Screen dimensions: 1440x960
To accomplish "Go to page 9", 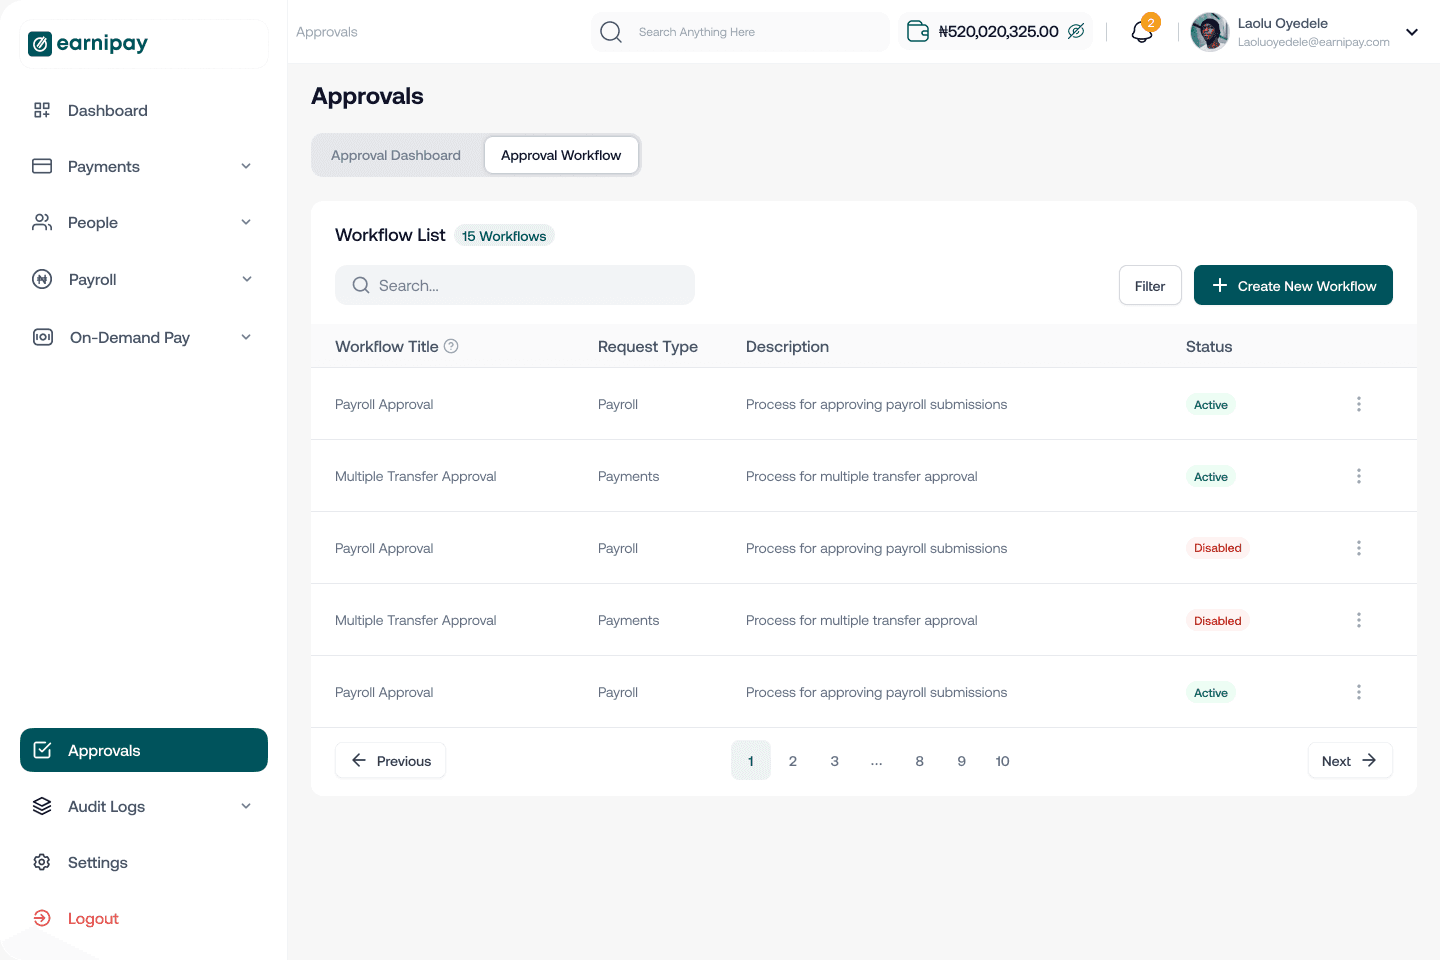I will click(962, 760).
